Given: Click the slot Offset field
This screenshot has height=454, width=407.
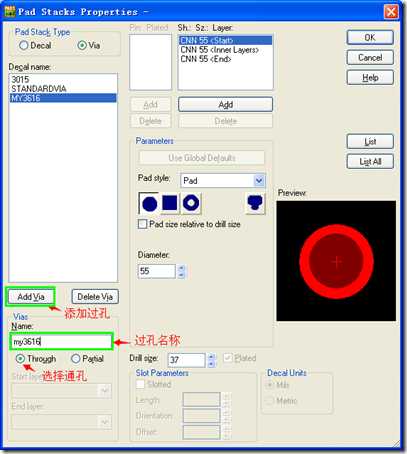Looking at the screenshot, I should tap(201, 432).
